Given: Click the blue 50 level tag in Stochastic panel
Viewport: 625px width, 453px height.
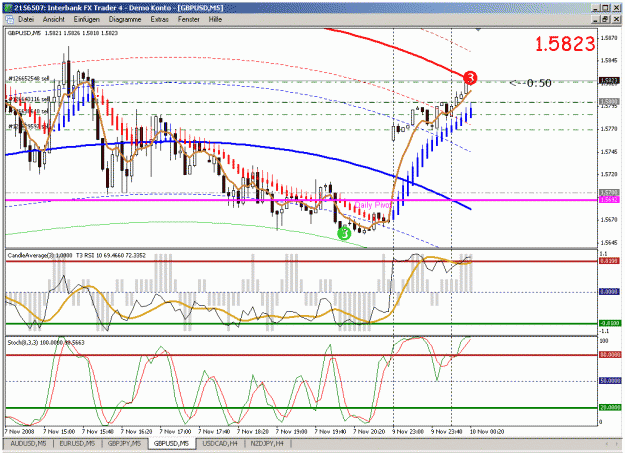Looking at the screenshot, I should [x=610, y=381].
